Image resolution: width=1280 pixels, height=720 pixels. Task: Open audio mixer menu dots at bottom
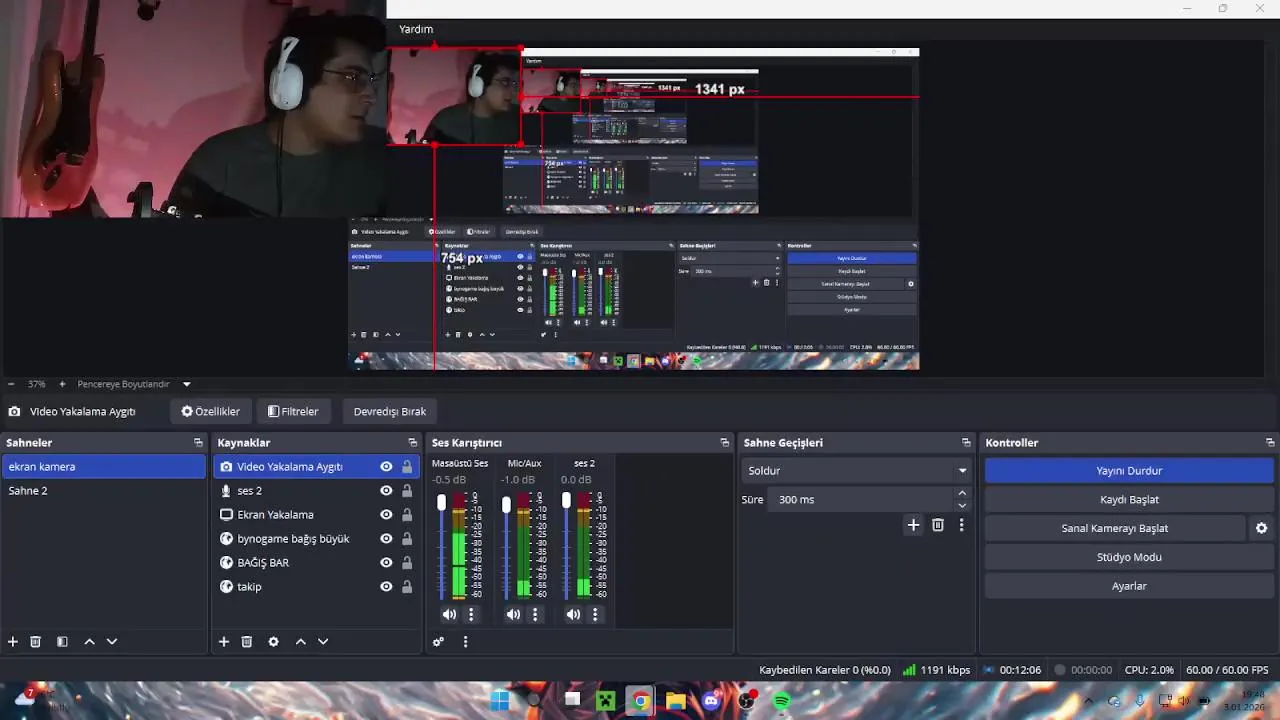[465, 642]
